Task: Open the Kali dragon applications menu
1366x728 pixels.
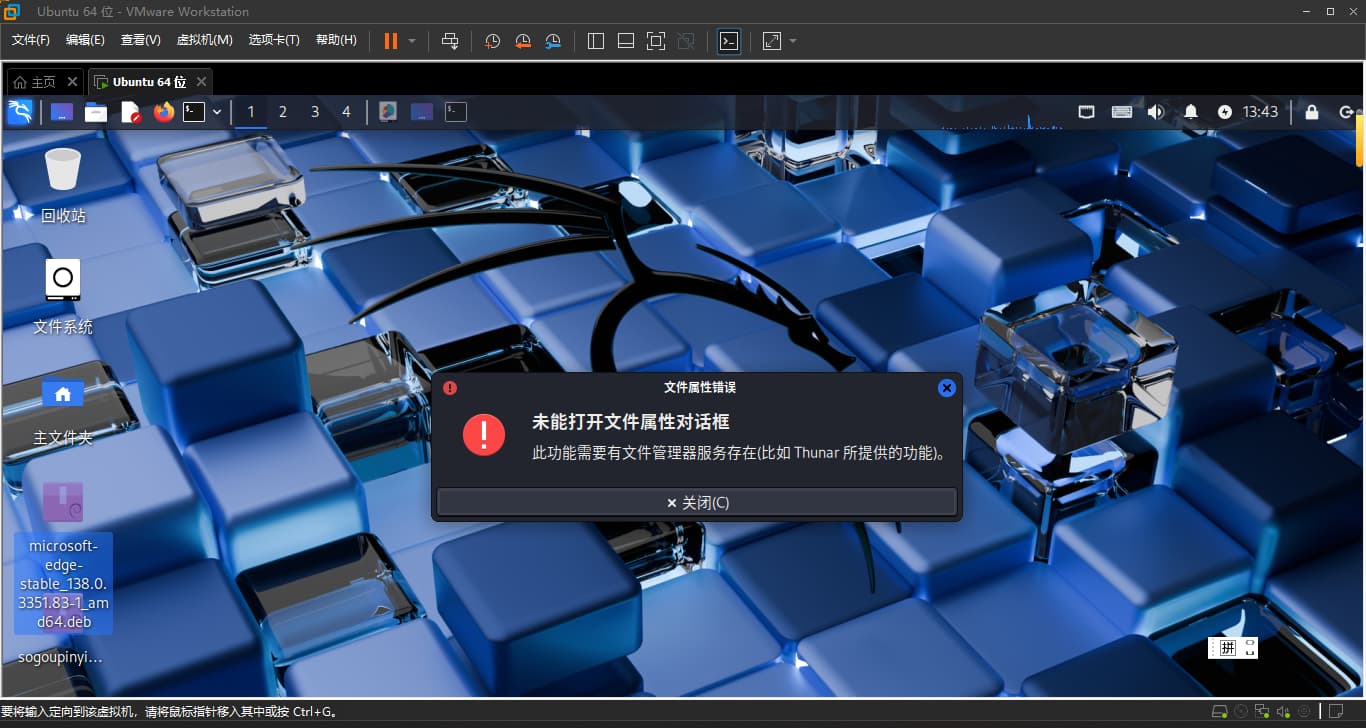Action: tap(20, 112)
